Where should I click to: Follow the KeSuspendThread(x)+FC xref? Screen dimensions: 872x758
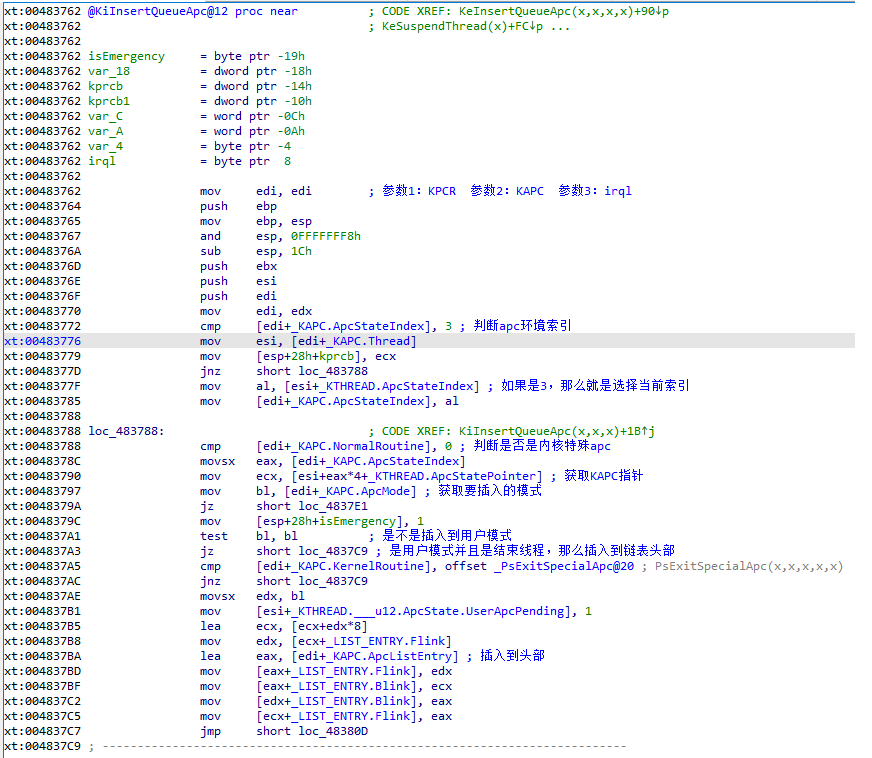[462, 26]
